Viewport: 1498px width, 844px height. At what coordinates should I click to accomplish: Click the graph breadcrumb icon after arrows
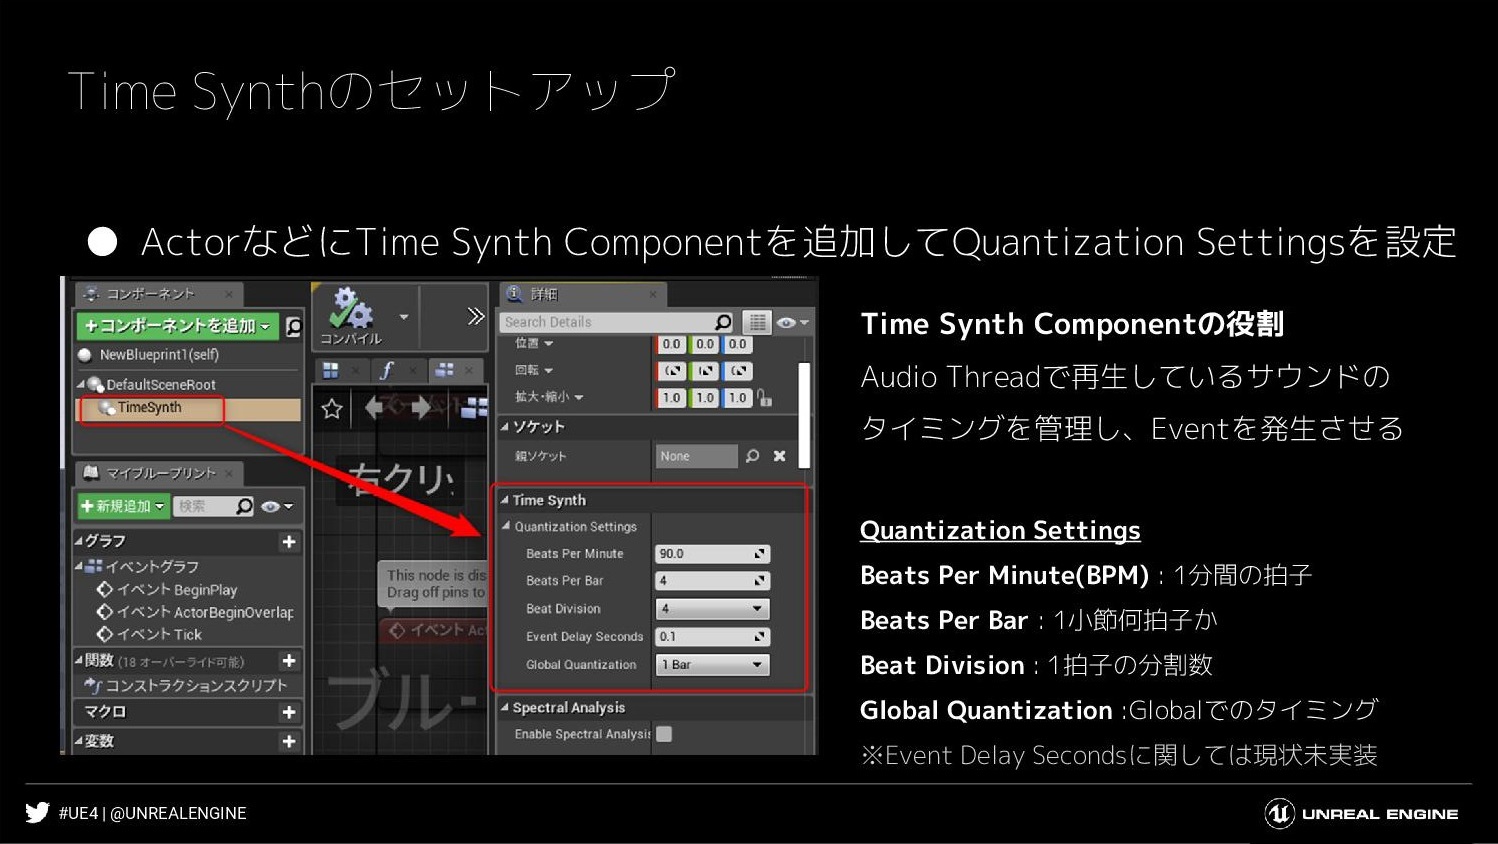pyautogui.click(x=475, y=407)
